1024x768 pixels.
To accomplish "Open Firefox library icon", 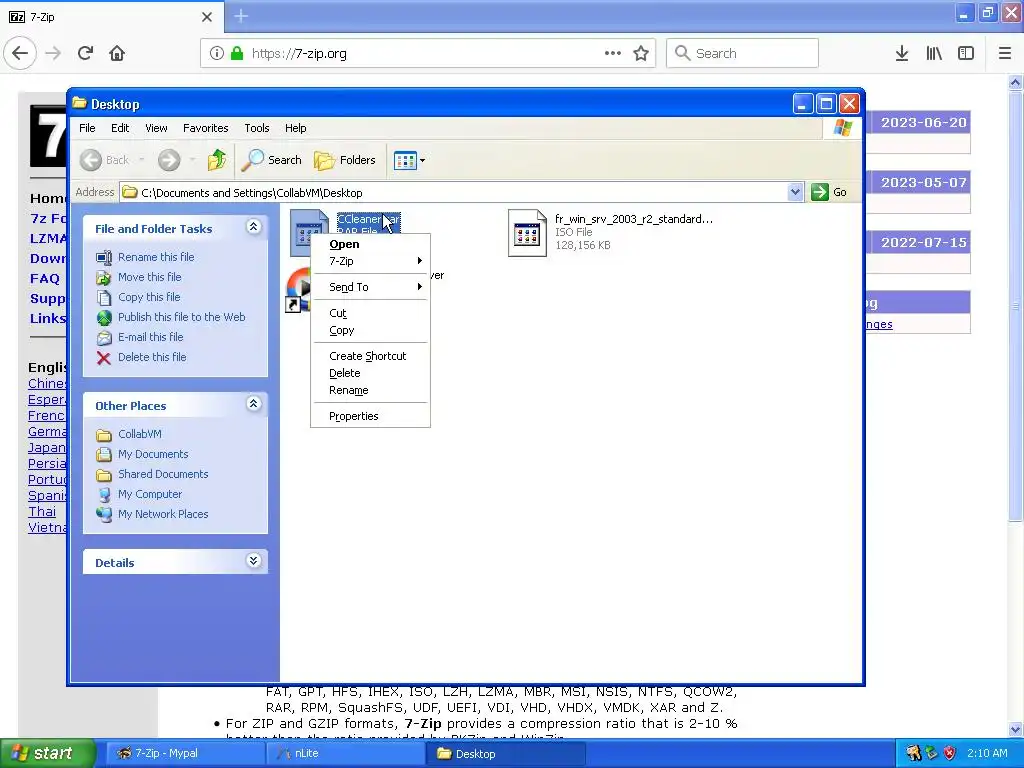I will click(x=934, y=53).
